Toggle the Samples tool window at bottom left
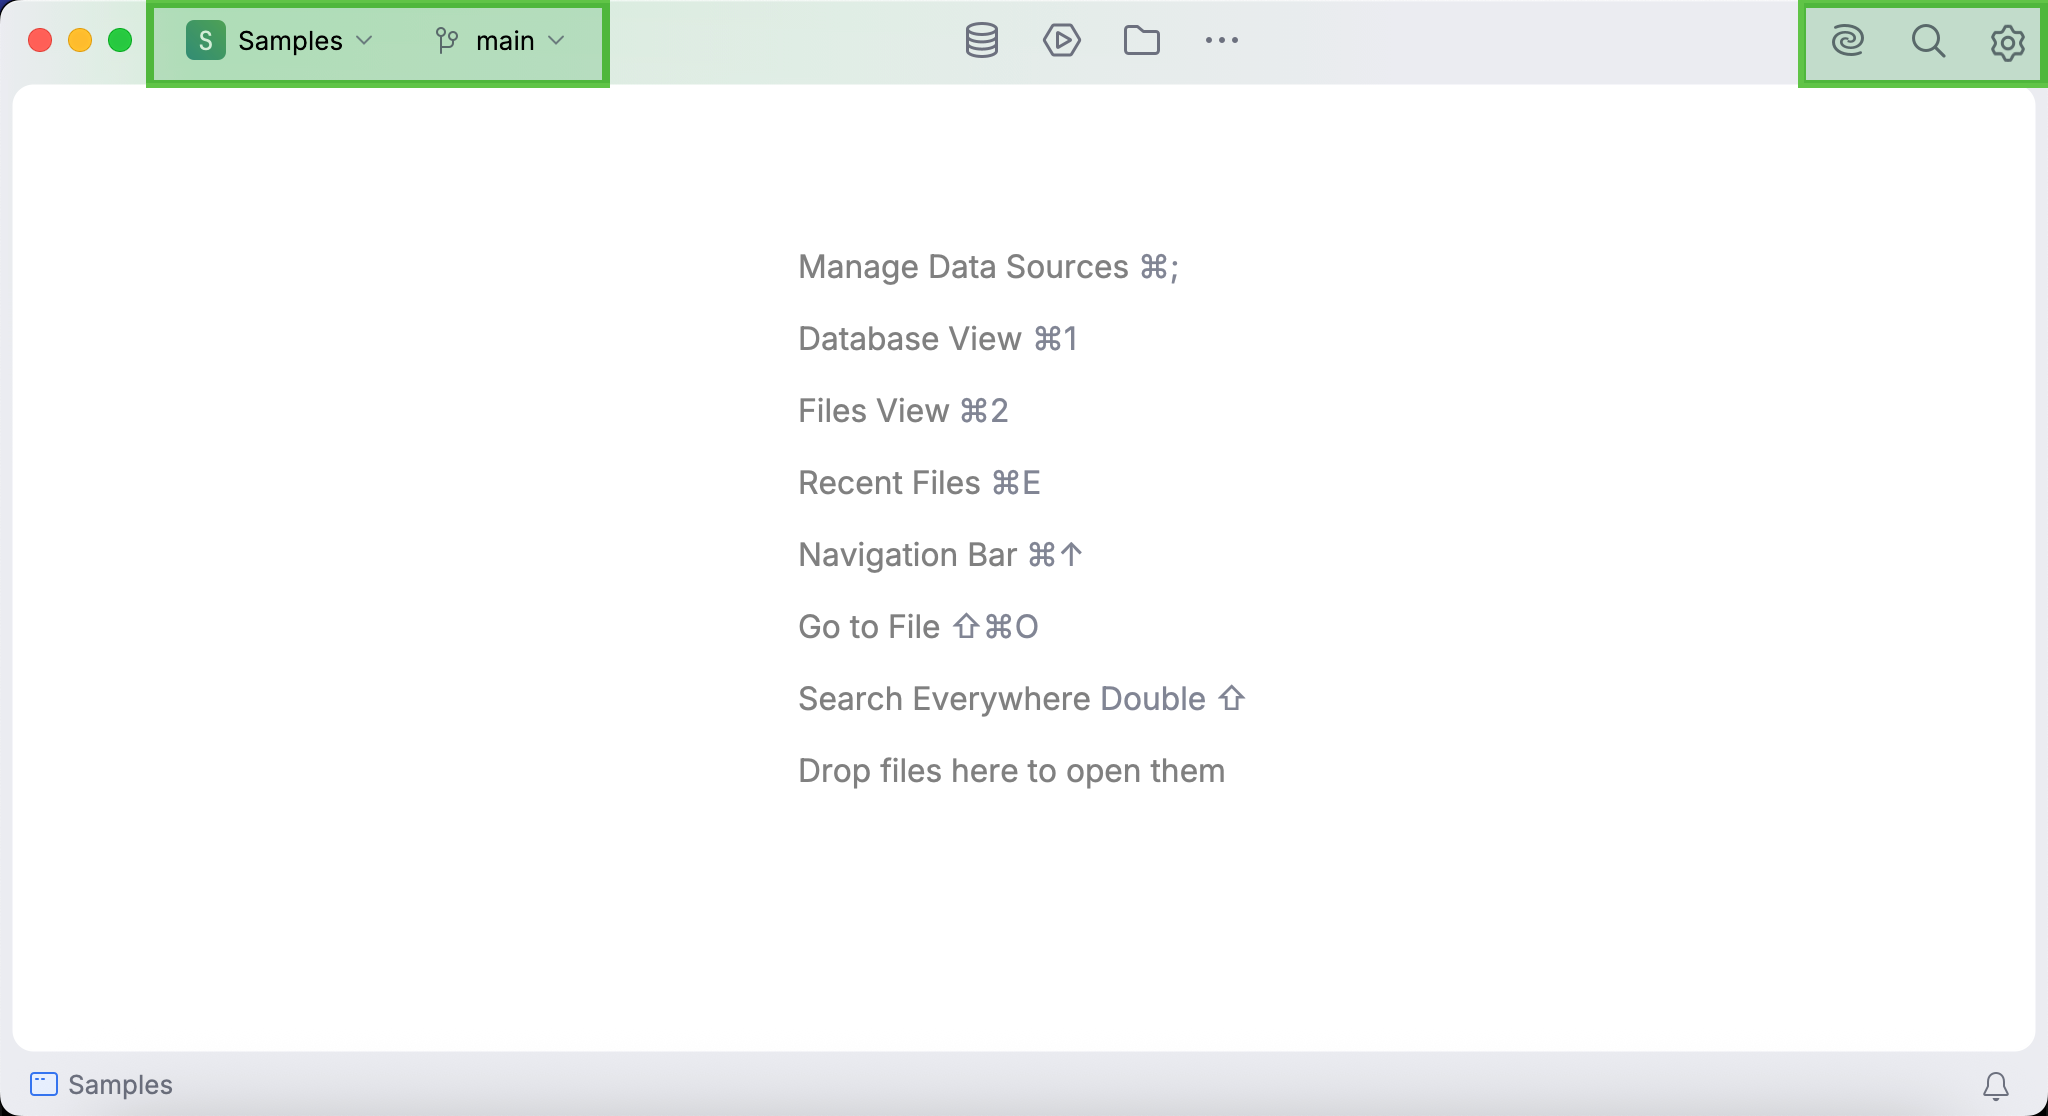The width and height of the screenshot is (2048, 1116). tap(100, 1084)
